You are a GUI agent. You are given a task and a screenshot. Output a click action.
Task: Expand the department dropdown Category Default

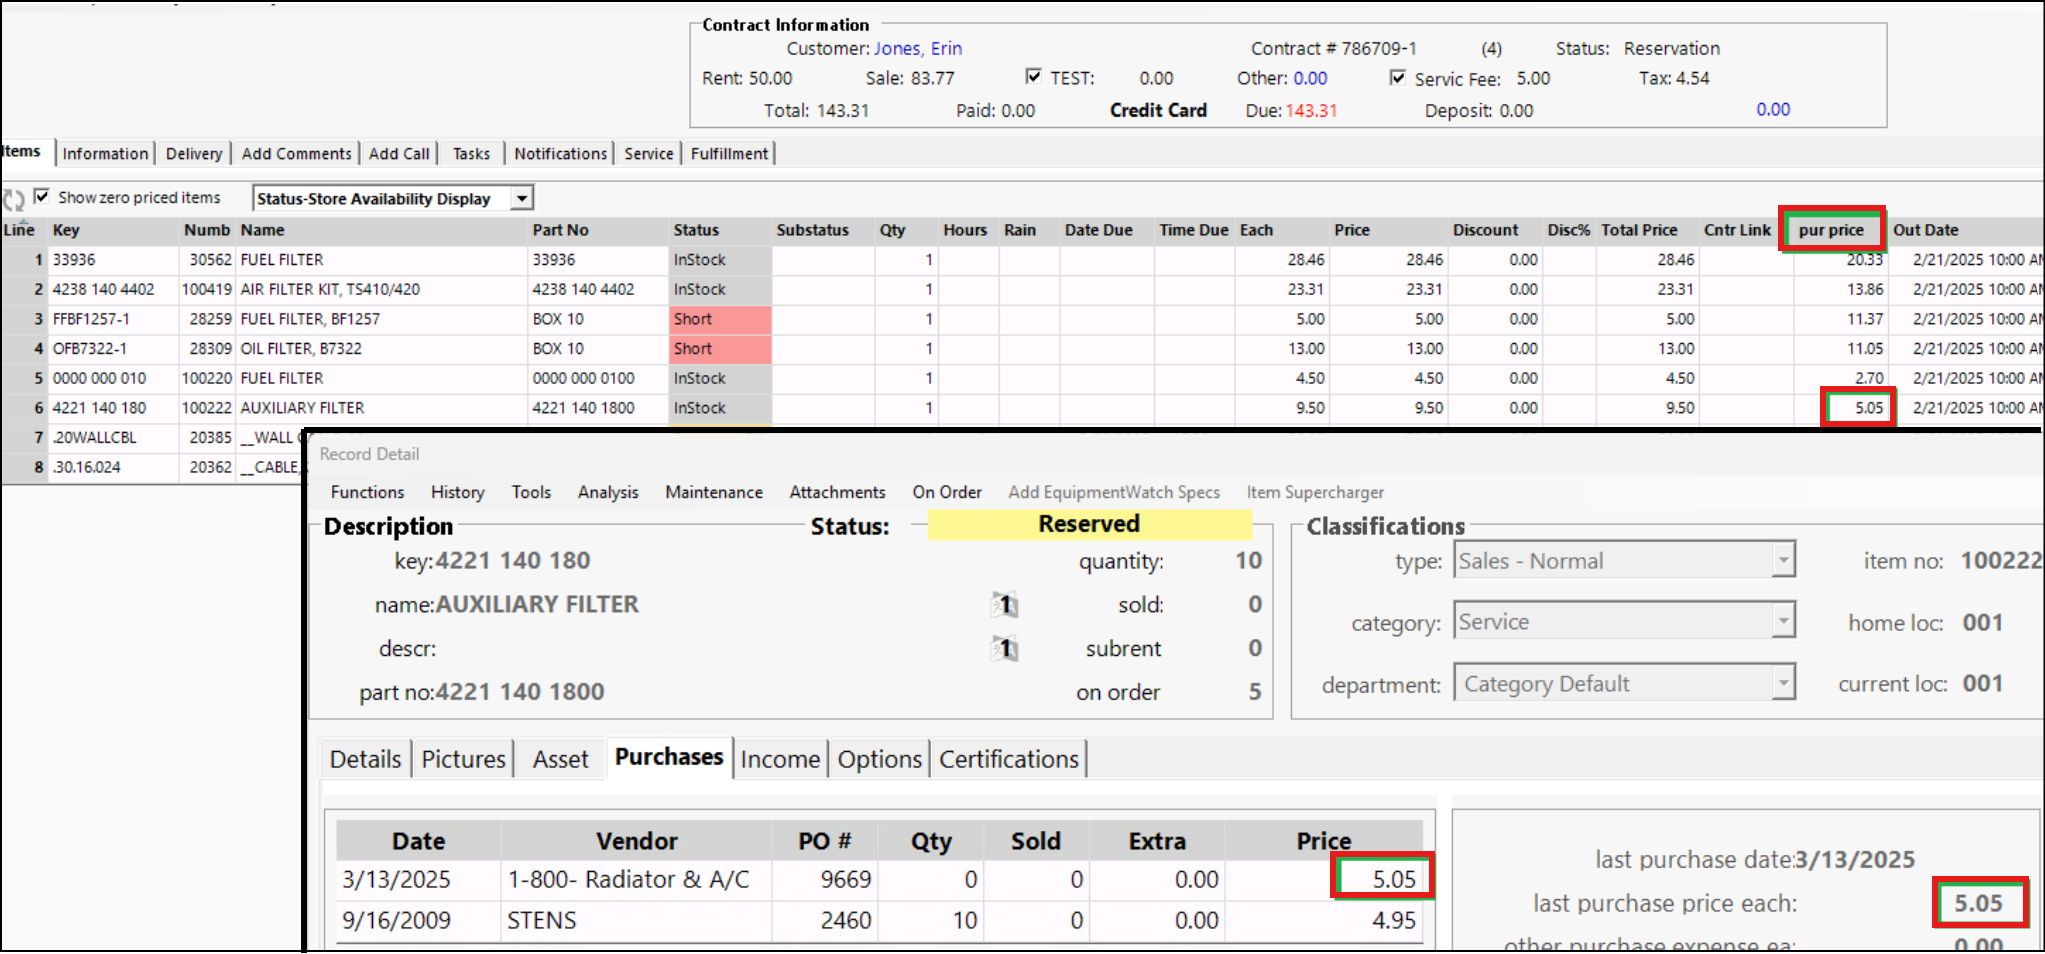click(1782, 684)
